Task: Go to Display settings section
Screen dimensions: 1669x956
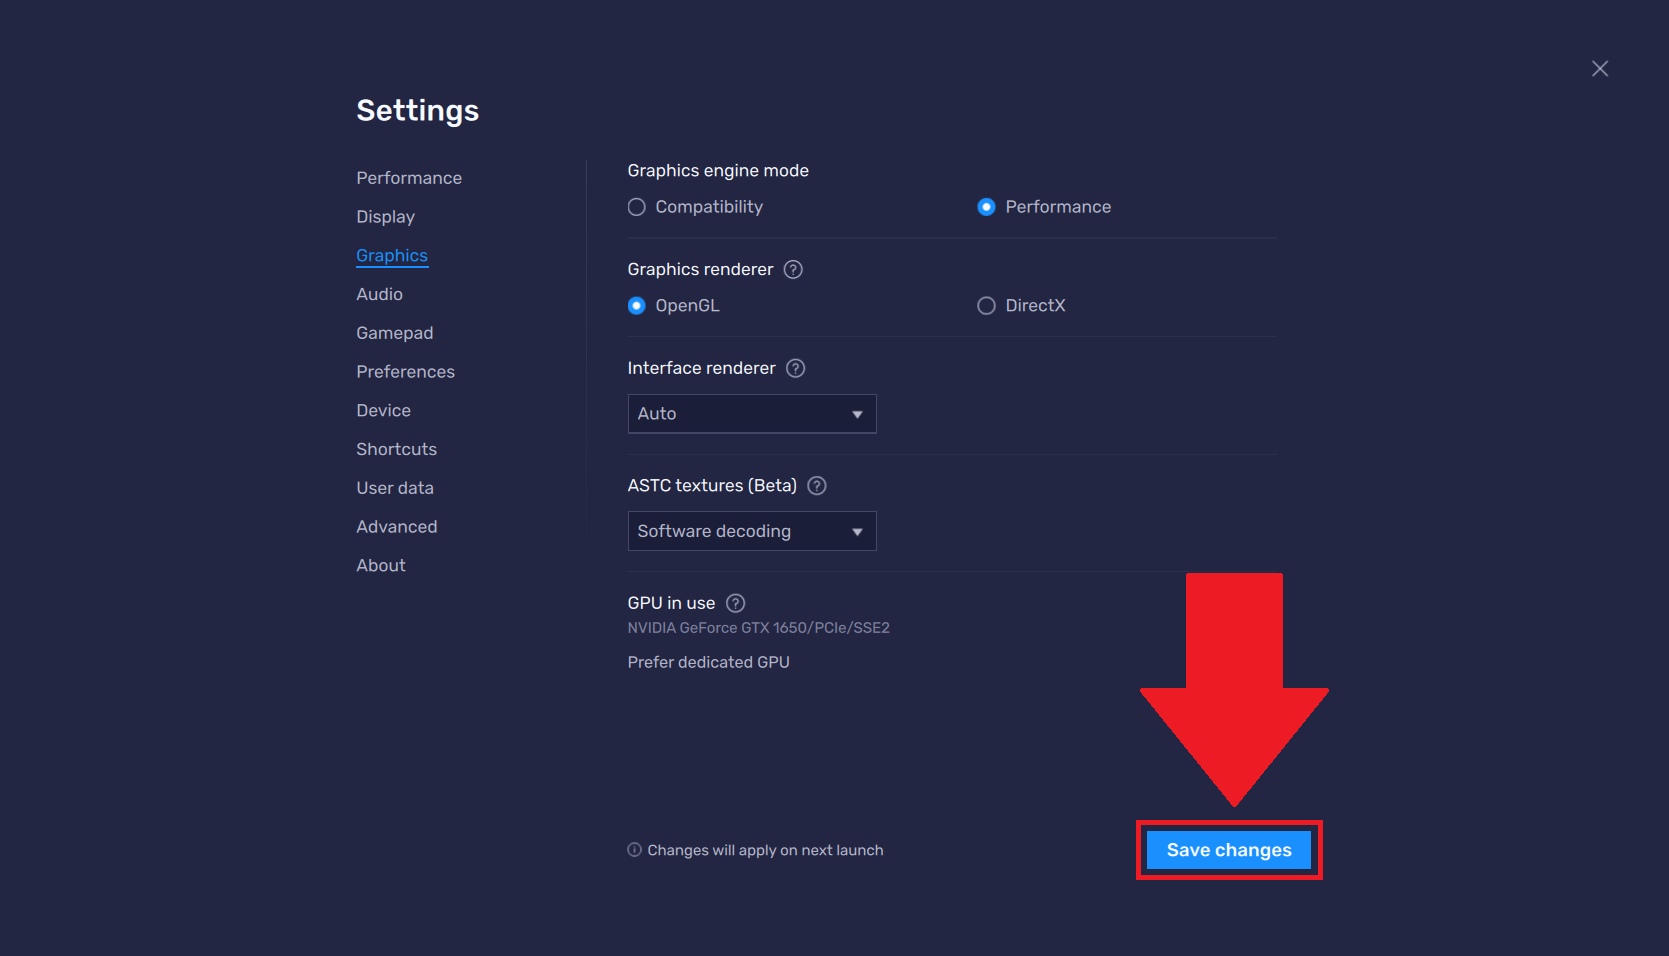Action: pyautogui.click(x=385, y=217)
